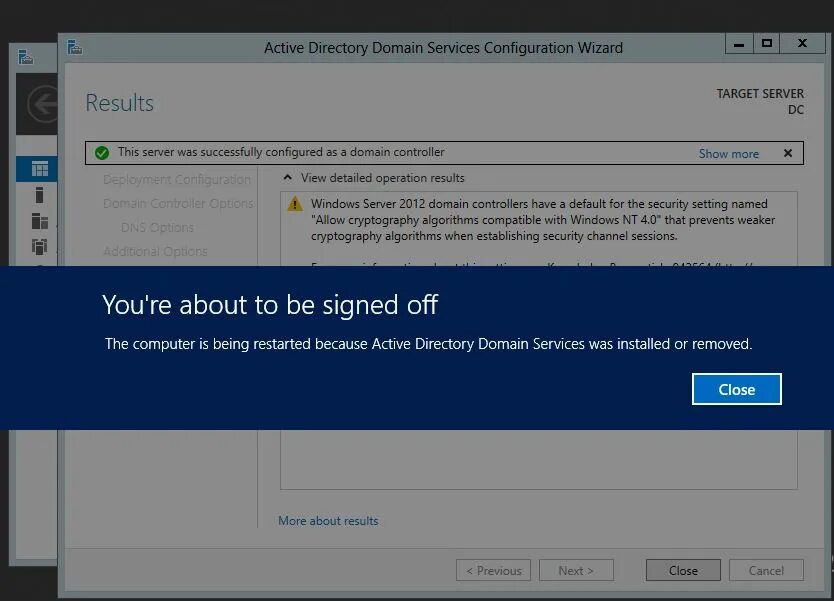This screenshot has height=602, width=834.
Task: Click the Previous button in wizard
Action: [x=493, y=570]
